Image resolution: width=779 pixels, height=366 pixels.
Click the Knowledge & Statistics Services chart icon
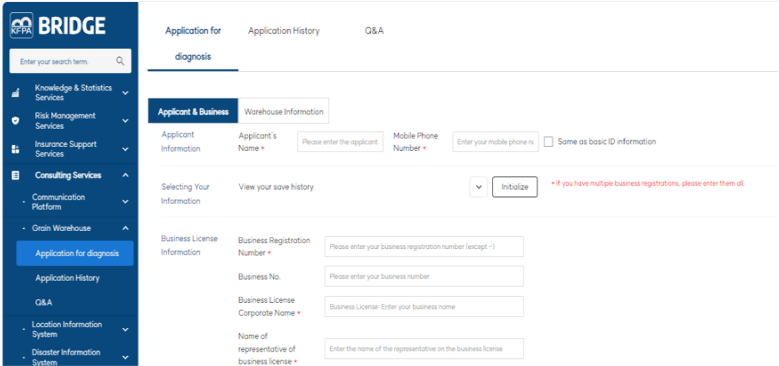pyautogui.click(x=15, y=93)
